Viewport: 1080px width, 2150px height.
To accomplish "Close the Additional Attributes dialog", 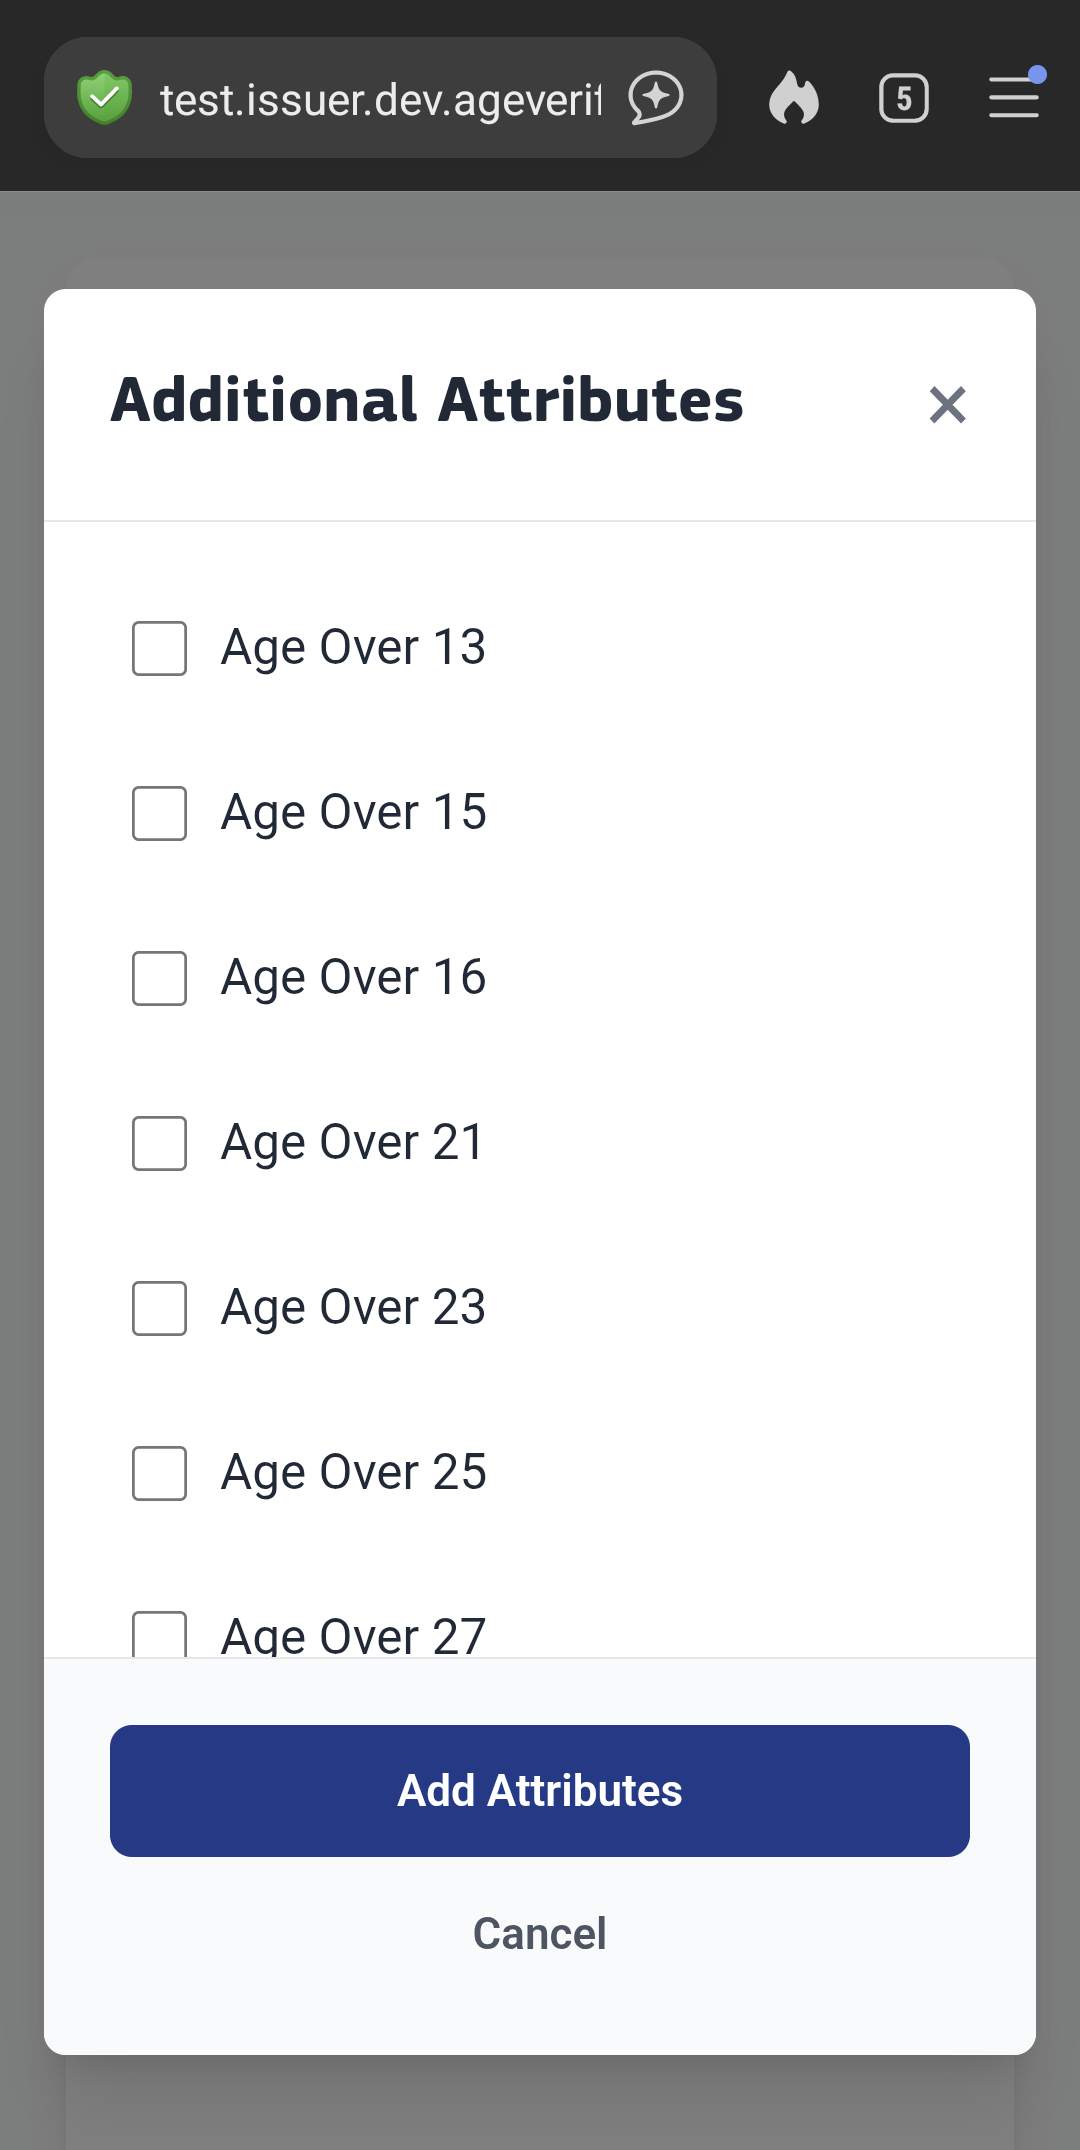I will click(x=947, y=405).
